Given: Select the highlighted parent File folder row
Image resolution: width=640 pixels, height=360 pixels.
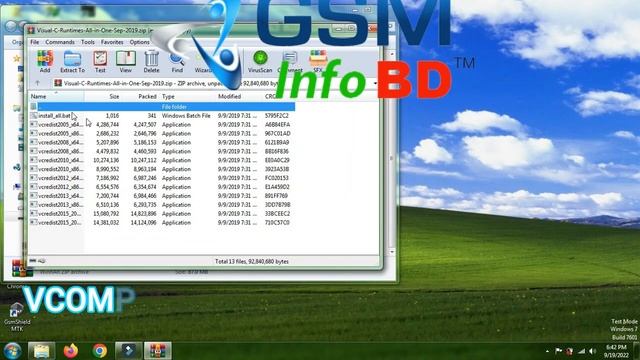Looking at the screenshot, I should [x=162, y=107].
